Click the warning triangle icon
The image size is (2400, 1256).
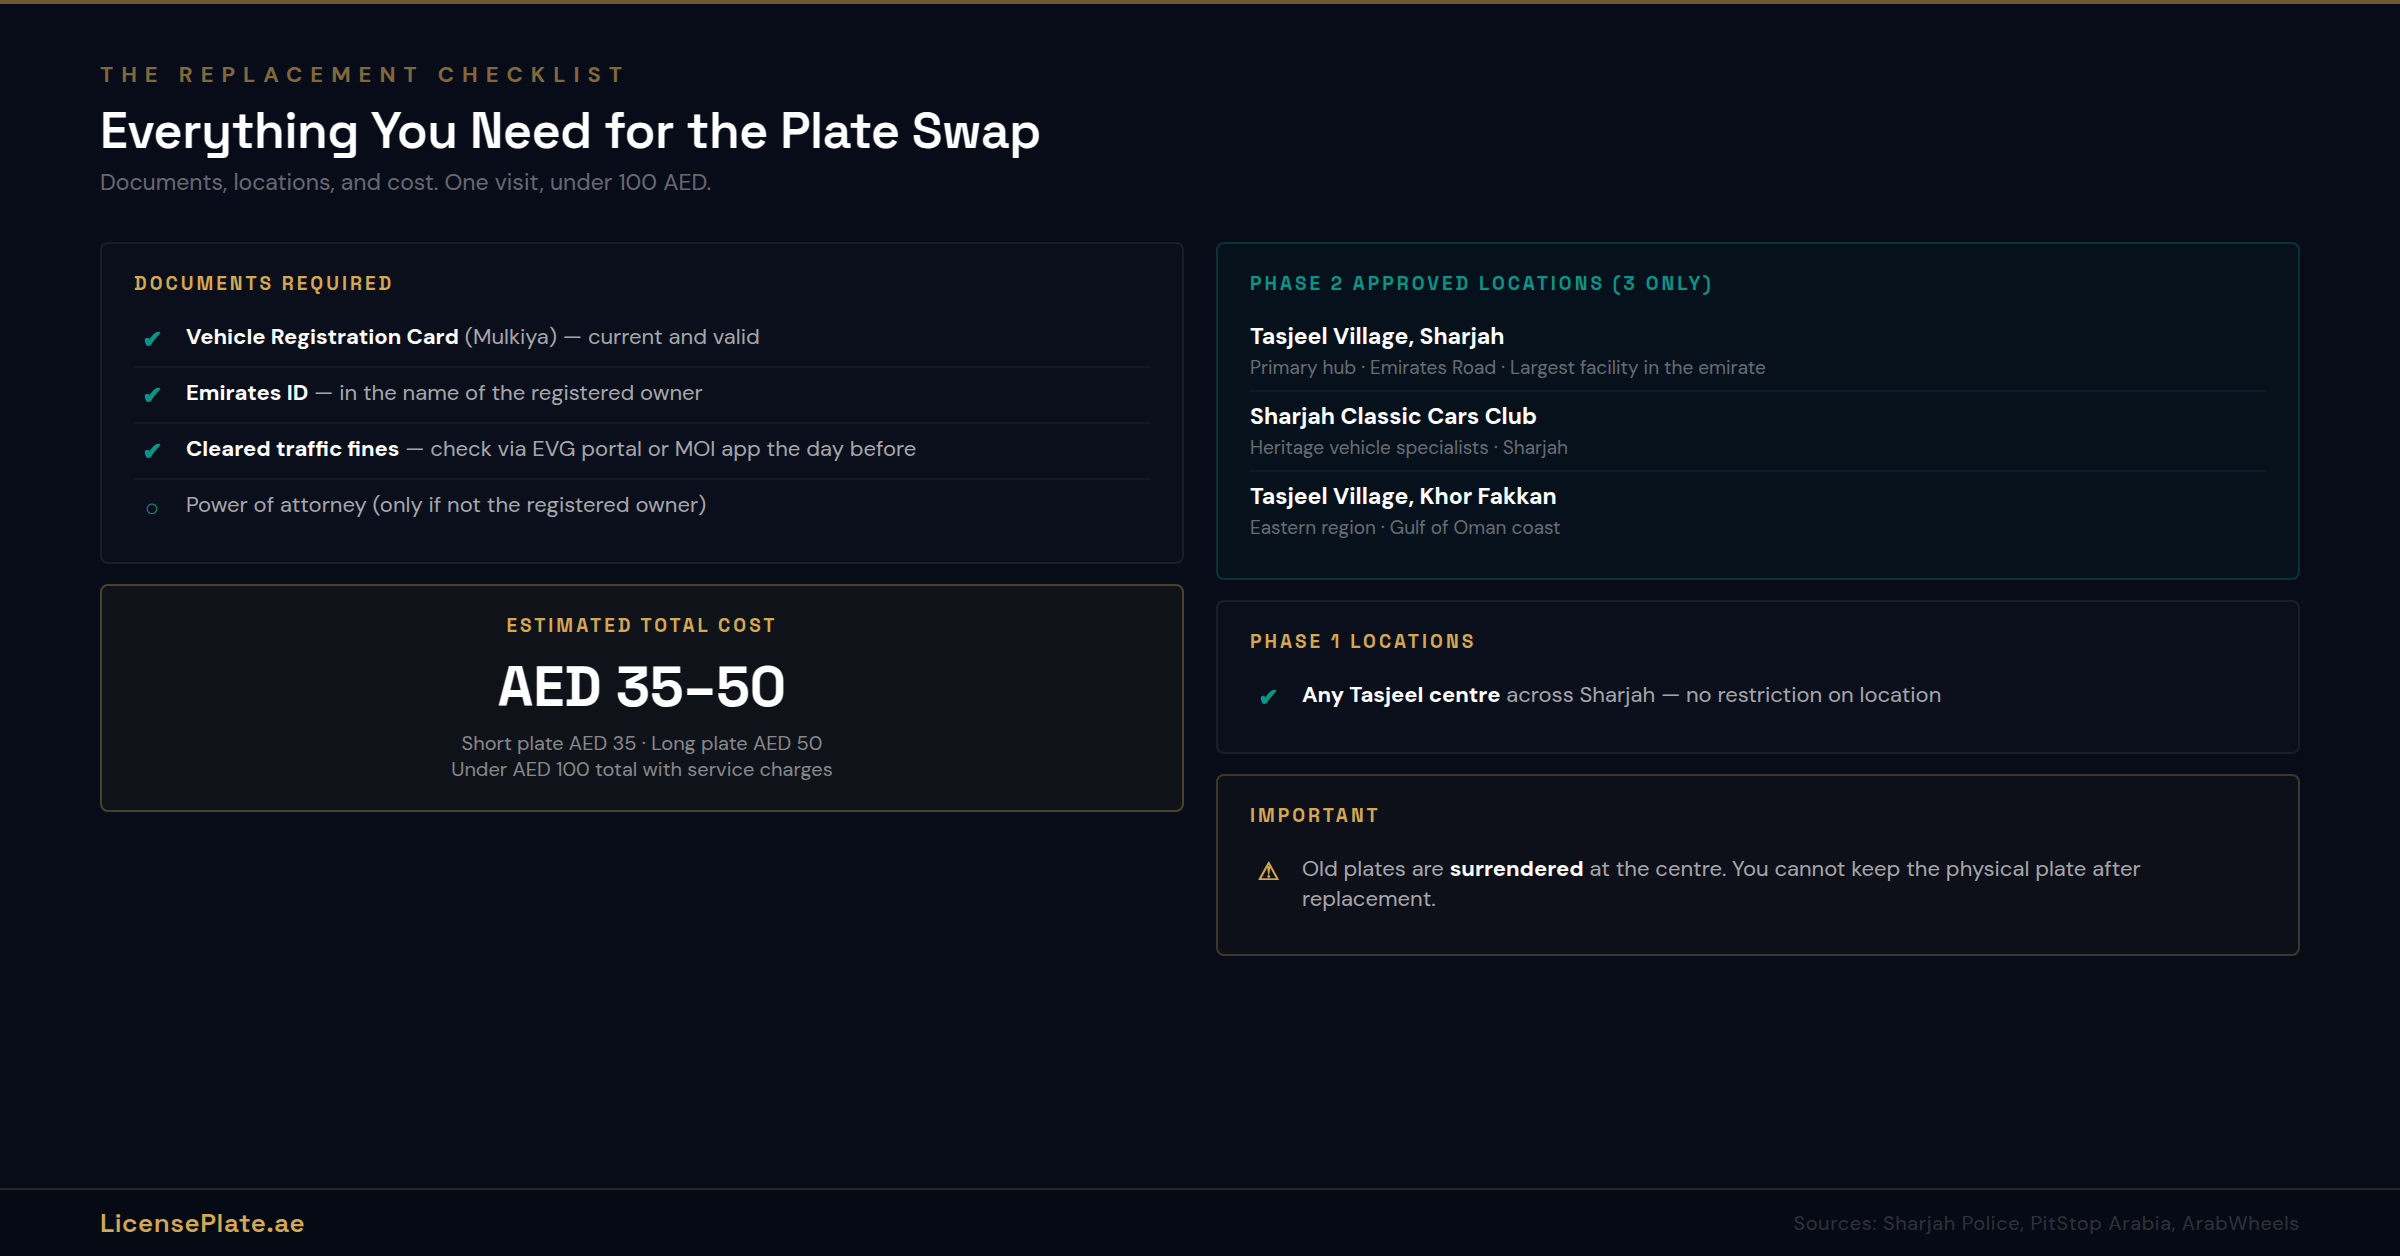tap(1268, 871)
